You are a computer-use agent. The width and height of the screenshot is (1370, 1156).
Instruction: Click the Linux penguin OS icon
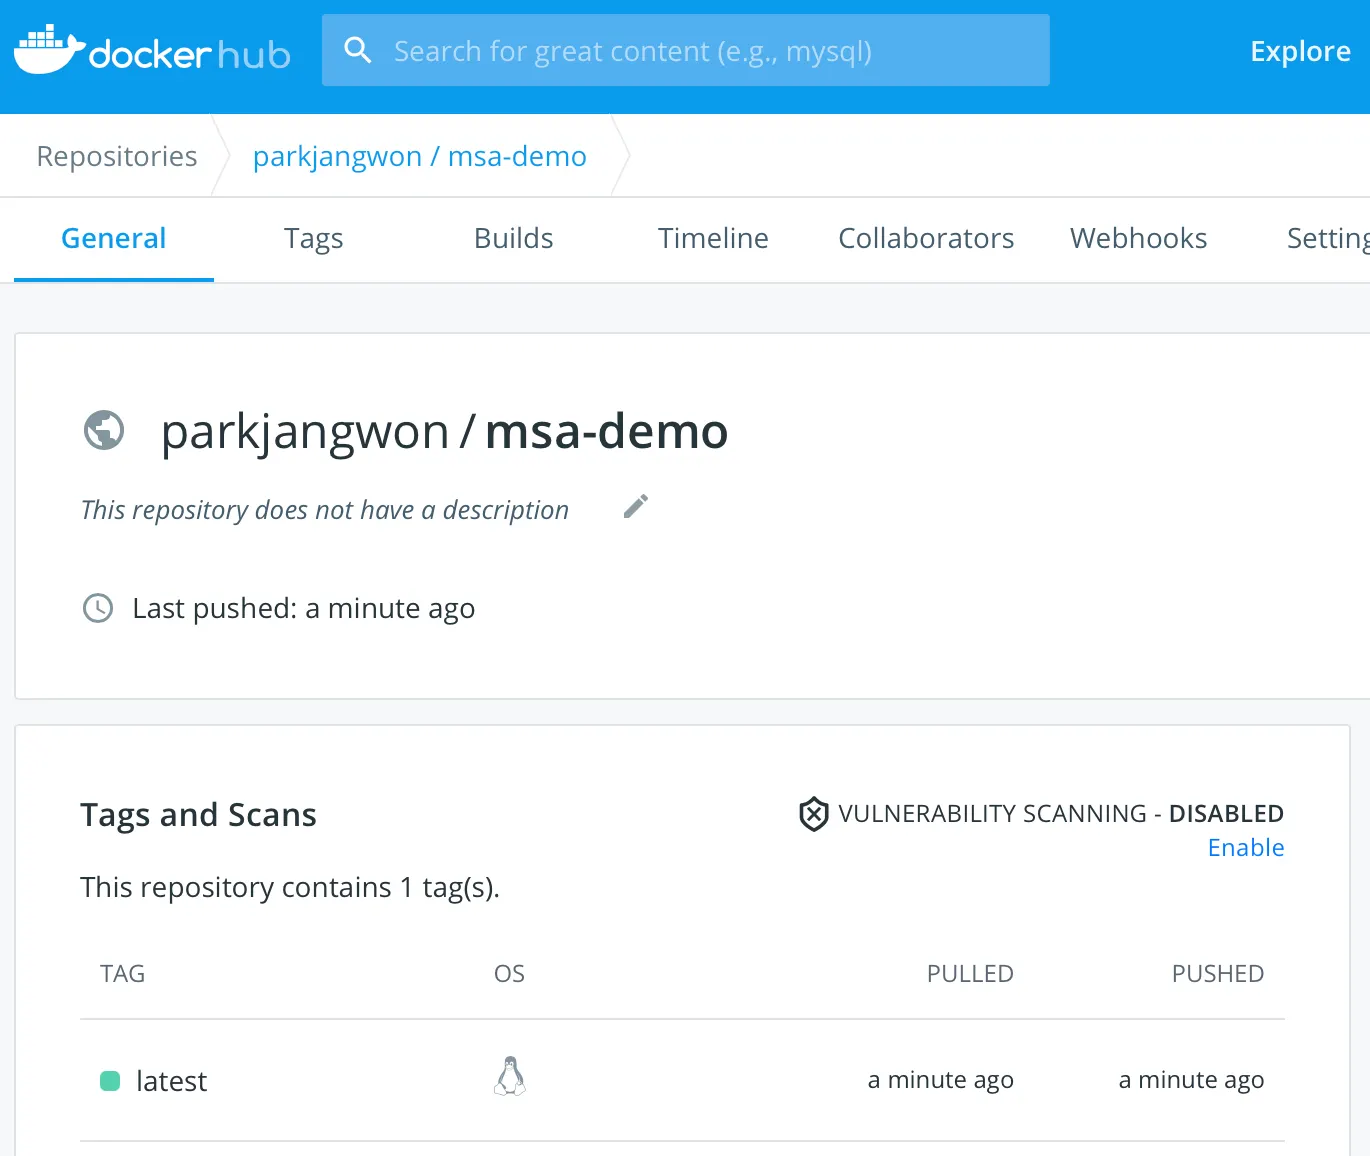[x=510, y=1077]
